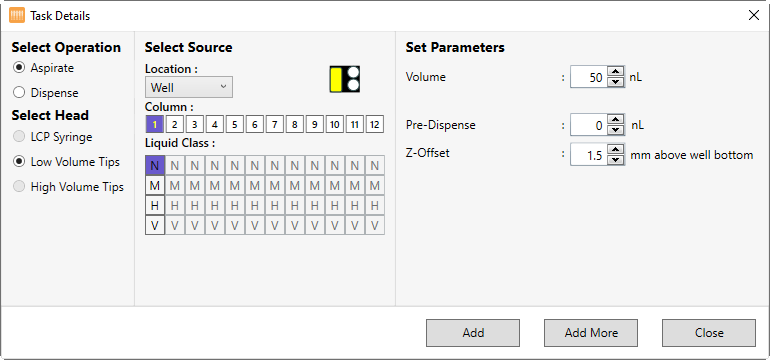The height and width of the screenshot is (360, 770).
Task: Select column 12
Action: pyautogui.click(x=375, y=125)
